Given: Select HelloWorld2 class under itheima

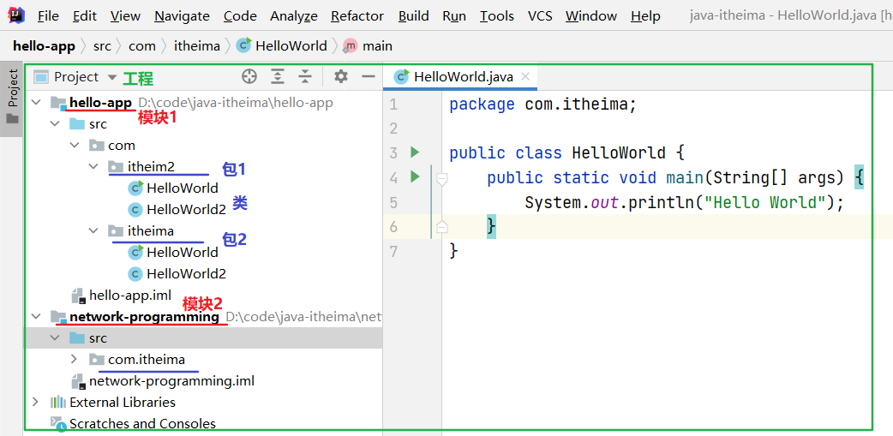Looking at the screenshot, I should pyautogui.click(x=186, y=274).
